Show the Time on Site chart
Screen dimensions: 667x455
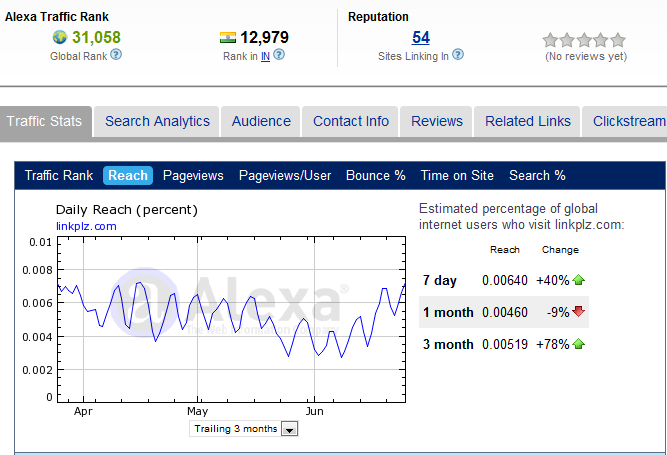(x=457, y=176)
